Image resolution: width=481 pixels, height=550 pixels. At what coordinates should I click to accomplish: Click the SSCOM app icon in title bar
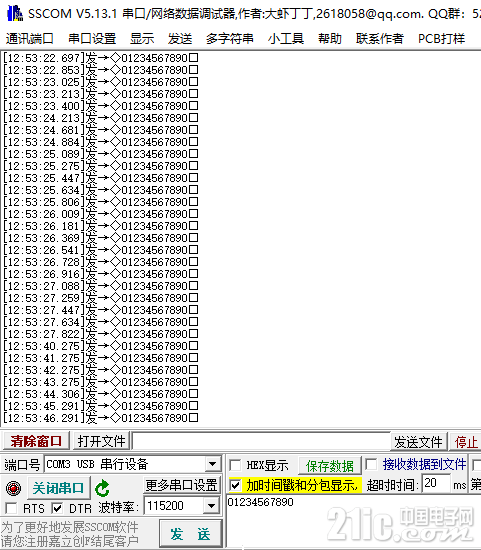tap(15, 13)
